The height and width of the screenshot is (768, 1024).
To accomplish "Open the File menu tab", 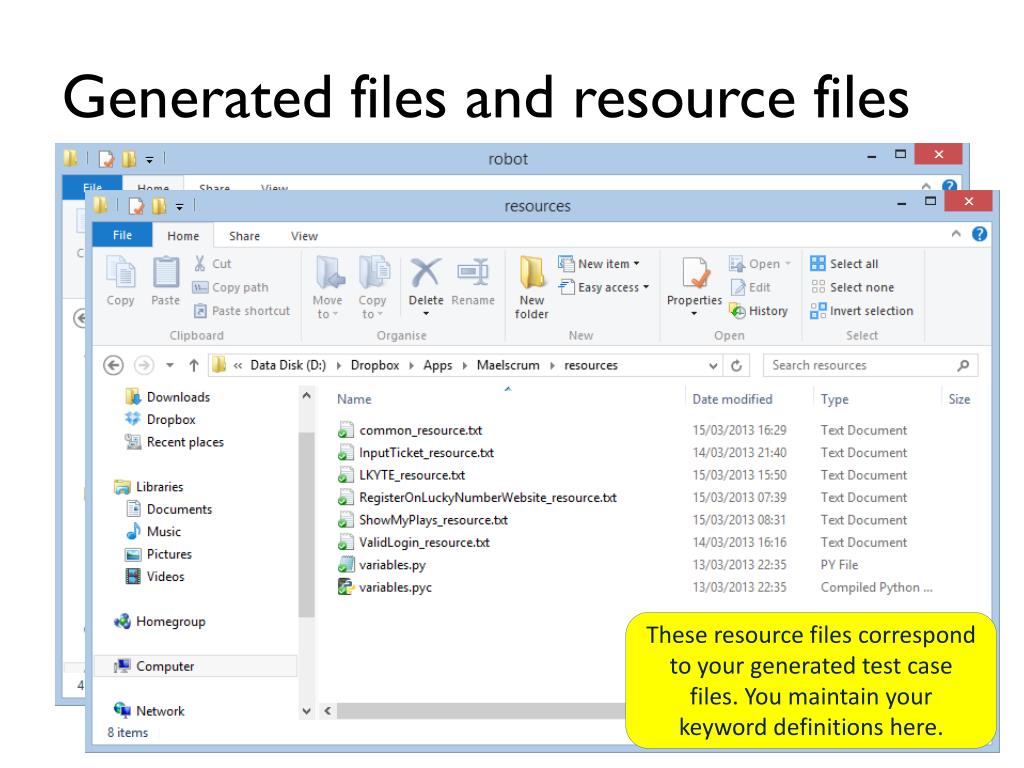I will [x=121, y=236].
